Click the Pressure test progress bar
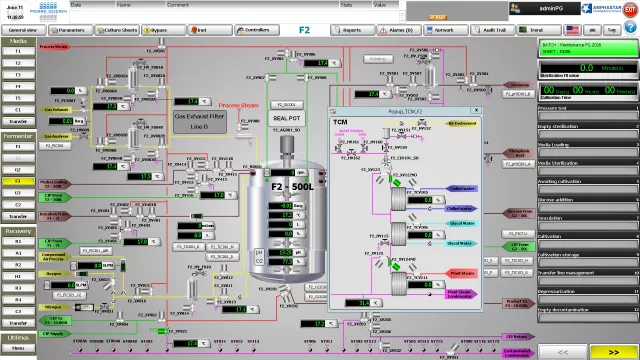This screenshot has width=640, height=360. click(588, 116)
